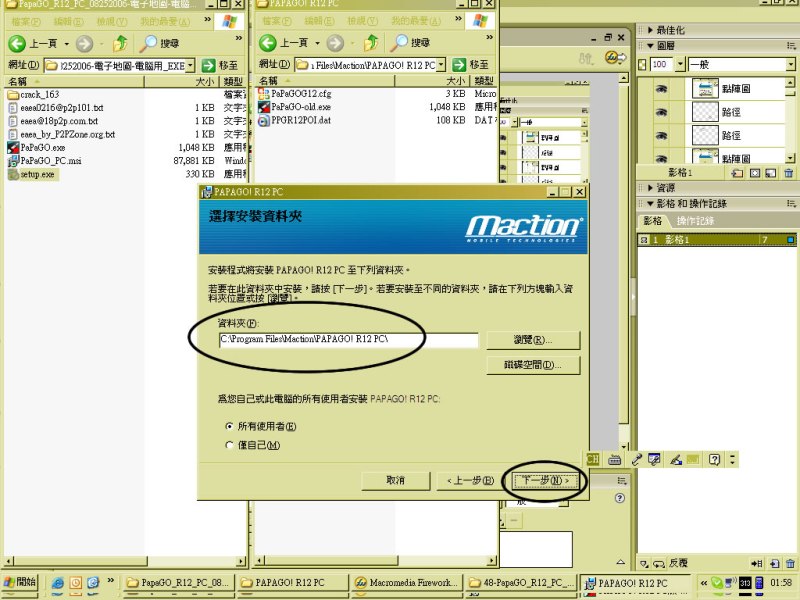
Task: Cancel the PAPAGO installer with 取消
Action: pos(396,481)
